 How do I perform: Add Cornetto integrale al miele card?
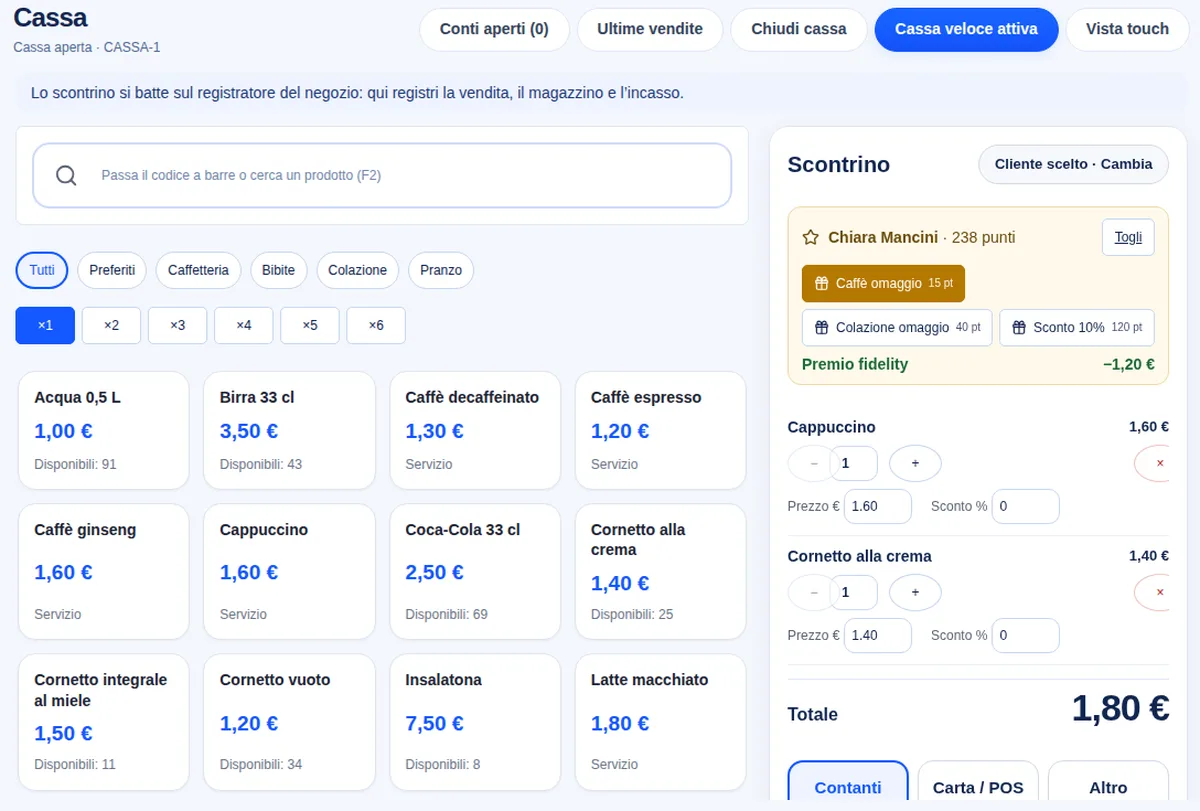tap(103, 722)
